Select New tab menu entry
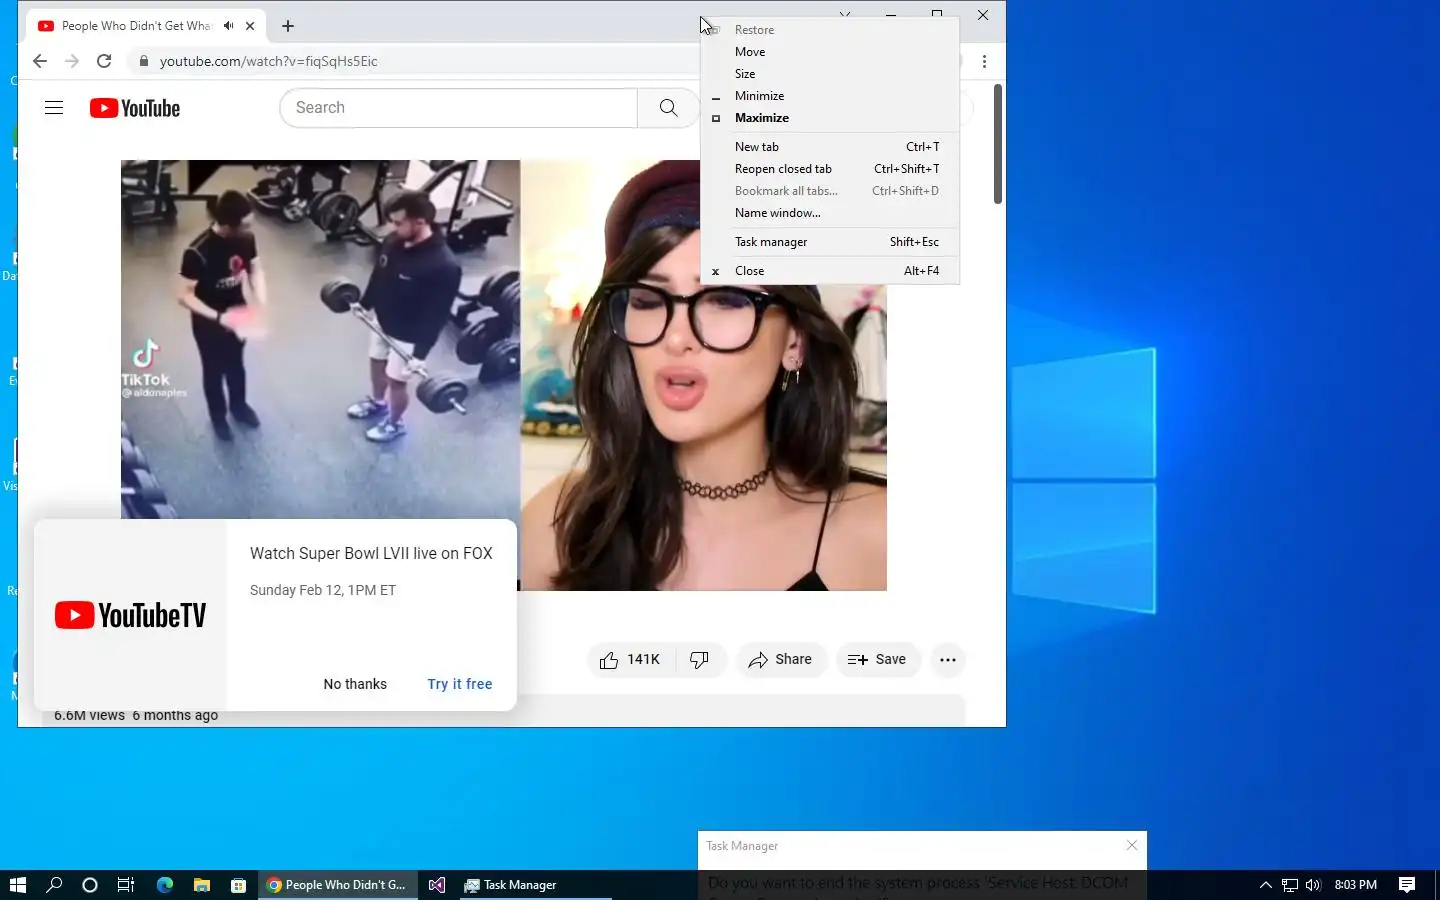This screenshot has height=900, width=1440. point(830,147)
